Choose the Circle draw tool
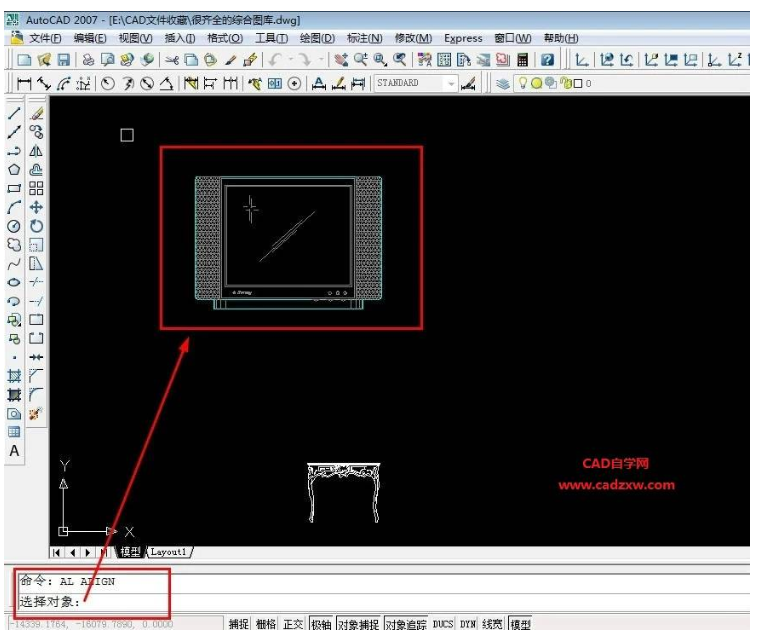This screenshot has width=758, height=635. click(14, 226)
